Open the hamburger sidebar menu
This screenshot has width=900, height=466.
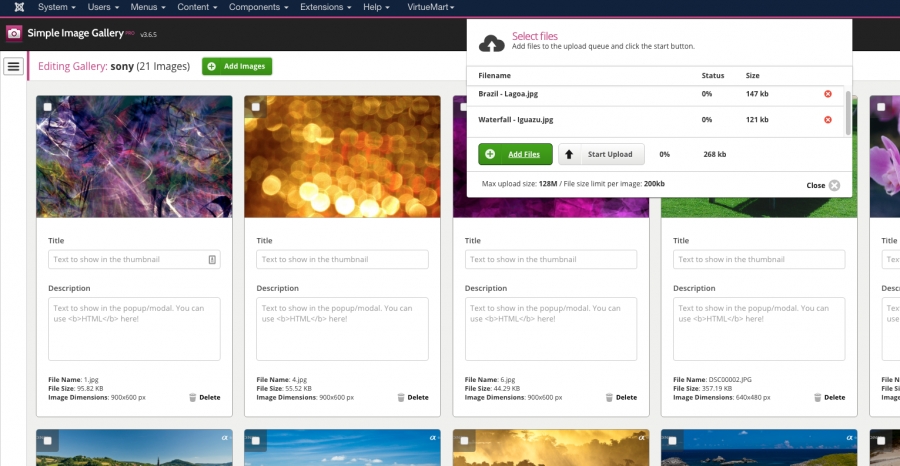click(13, 66)
